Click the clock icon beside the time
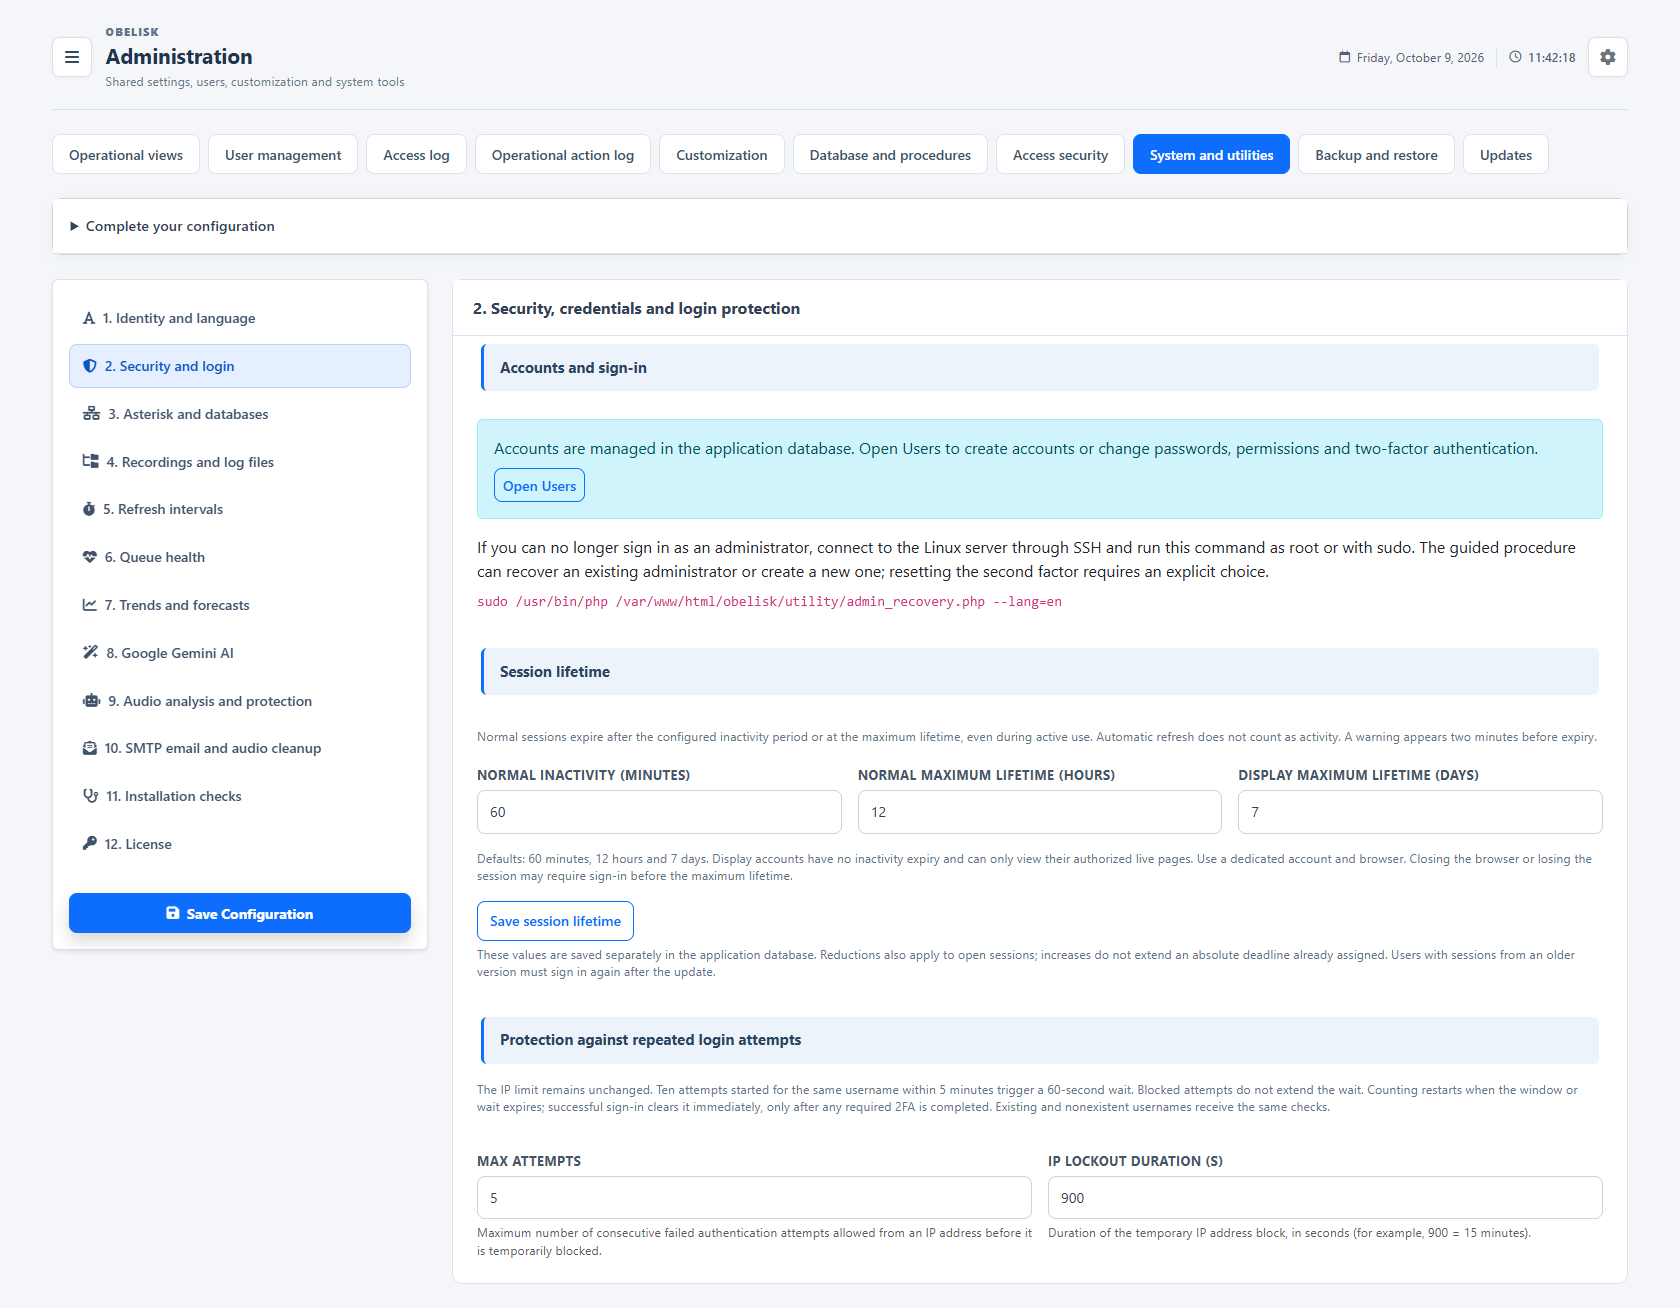 tap(1515, 57)
